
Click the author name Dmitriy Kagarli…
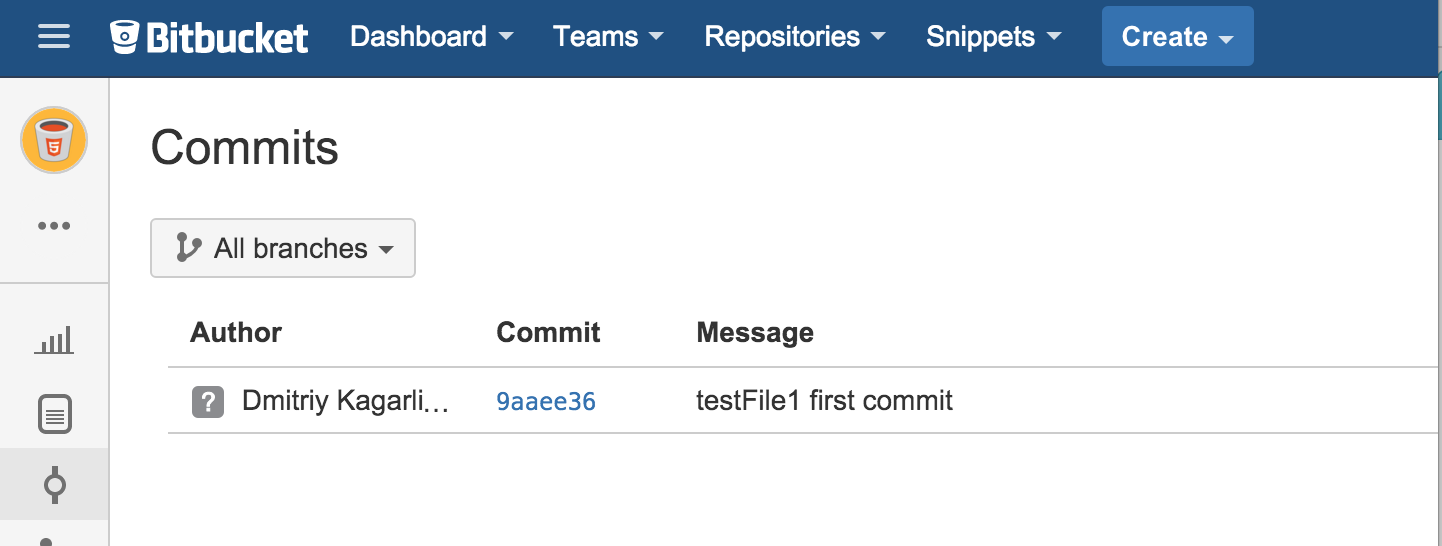click(x=346, y=402)
